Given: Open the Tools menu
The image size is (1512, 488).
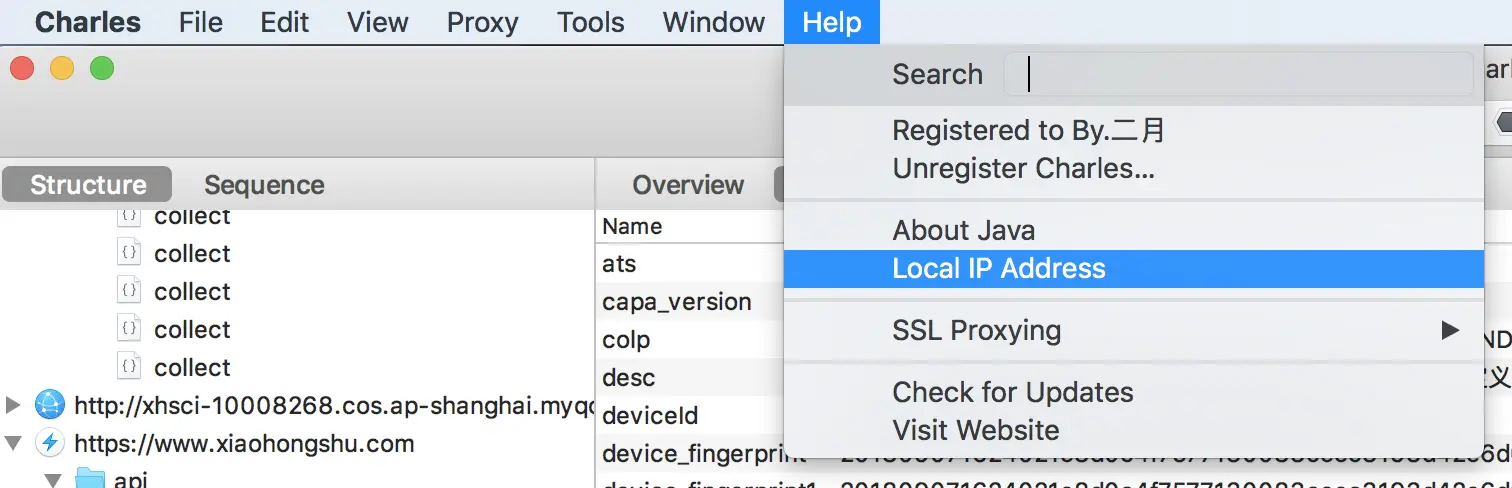Looking at the screenshot, I should click(590, 22).
